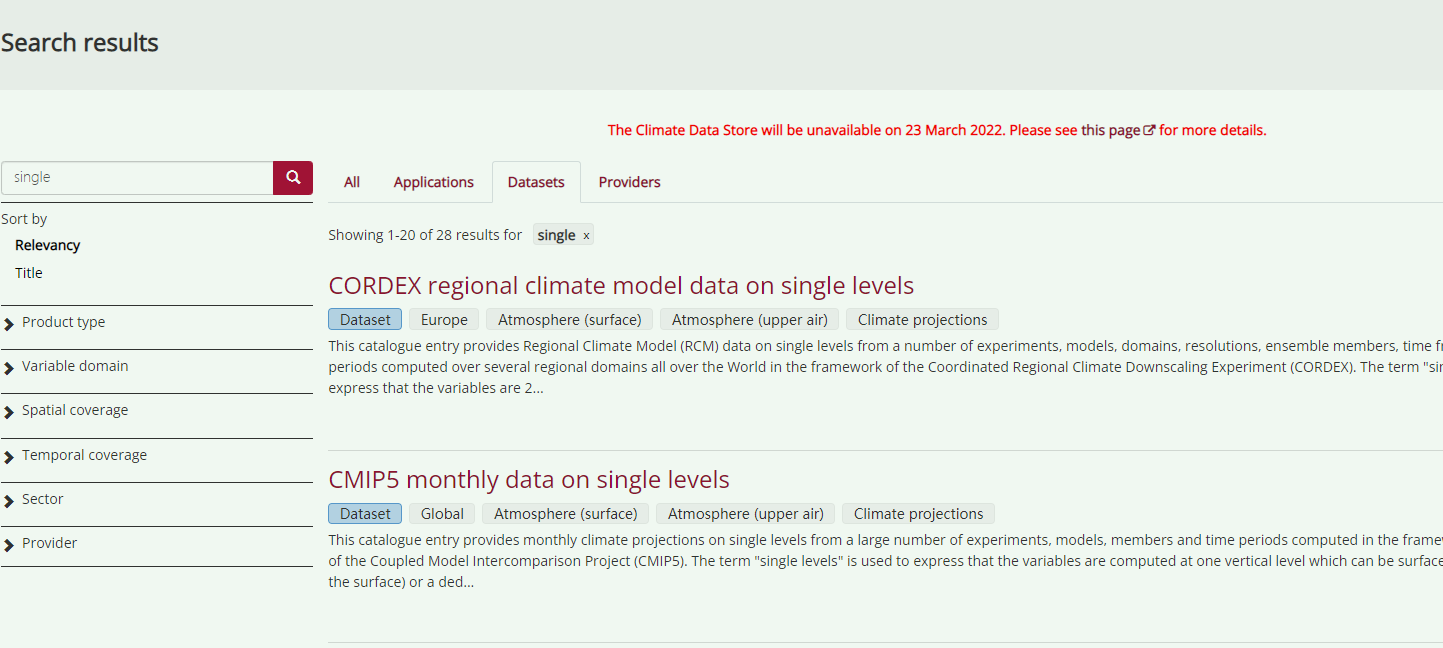
Task: Click Climate projections tag under CMIP5
Action: pos(918,514)
